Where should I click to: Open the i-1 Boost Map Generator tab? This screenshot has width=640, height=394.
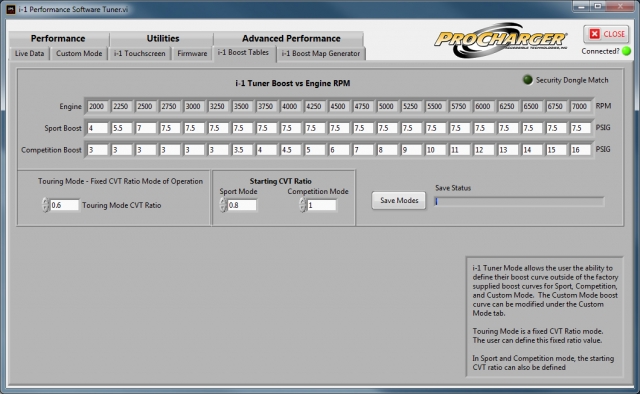321,53
